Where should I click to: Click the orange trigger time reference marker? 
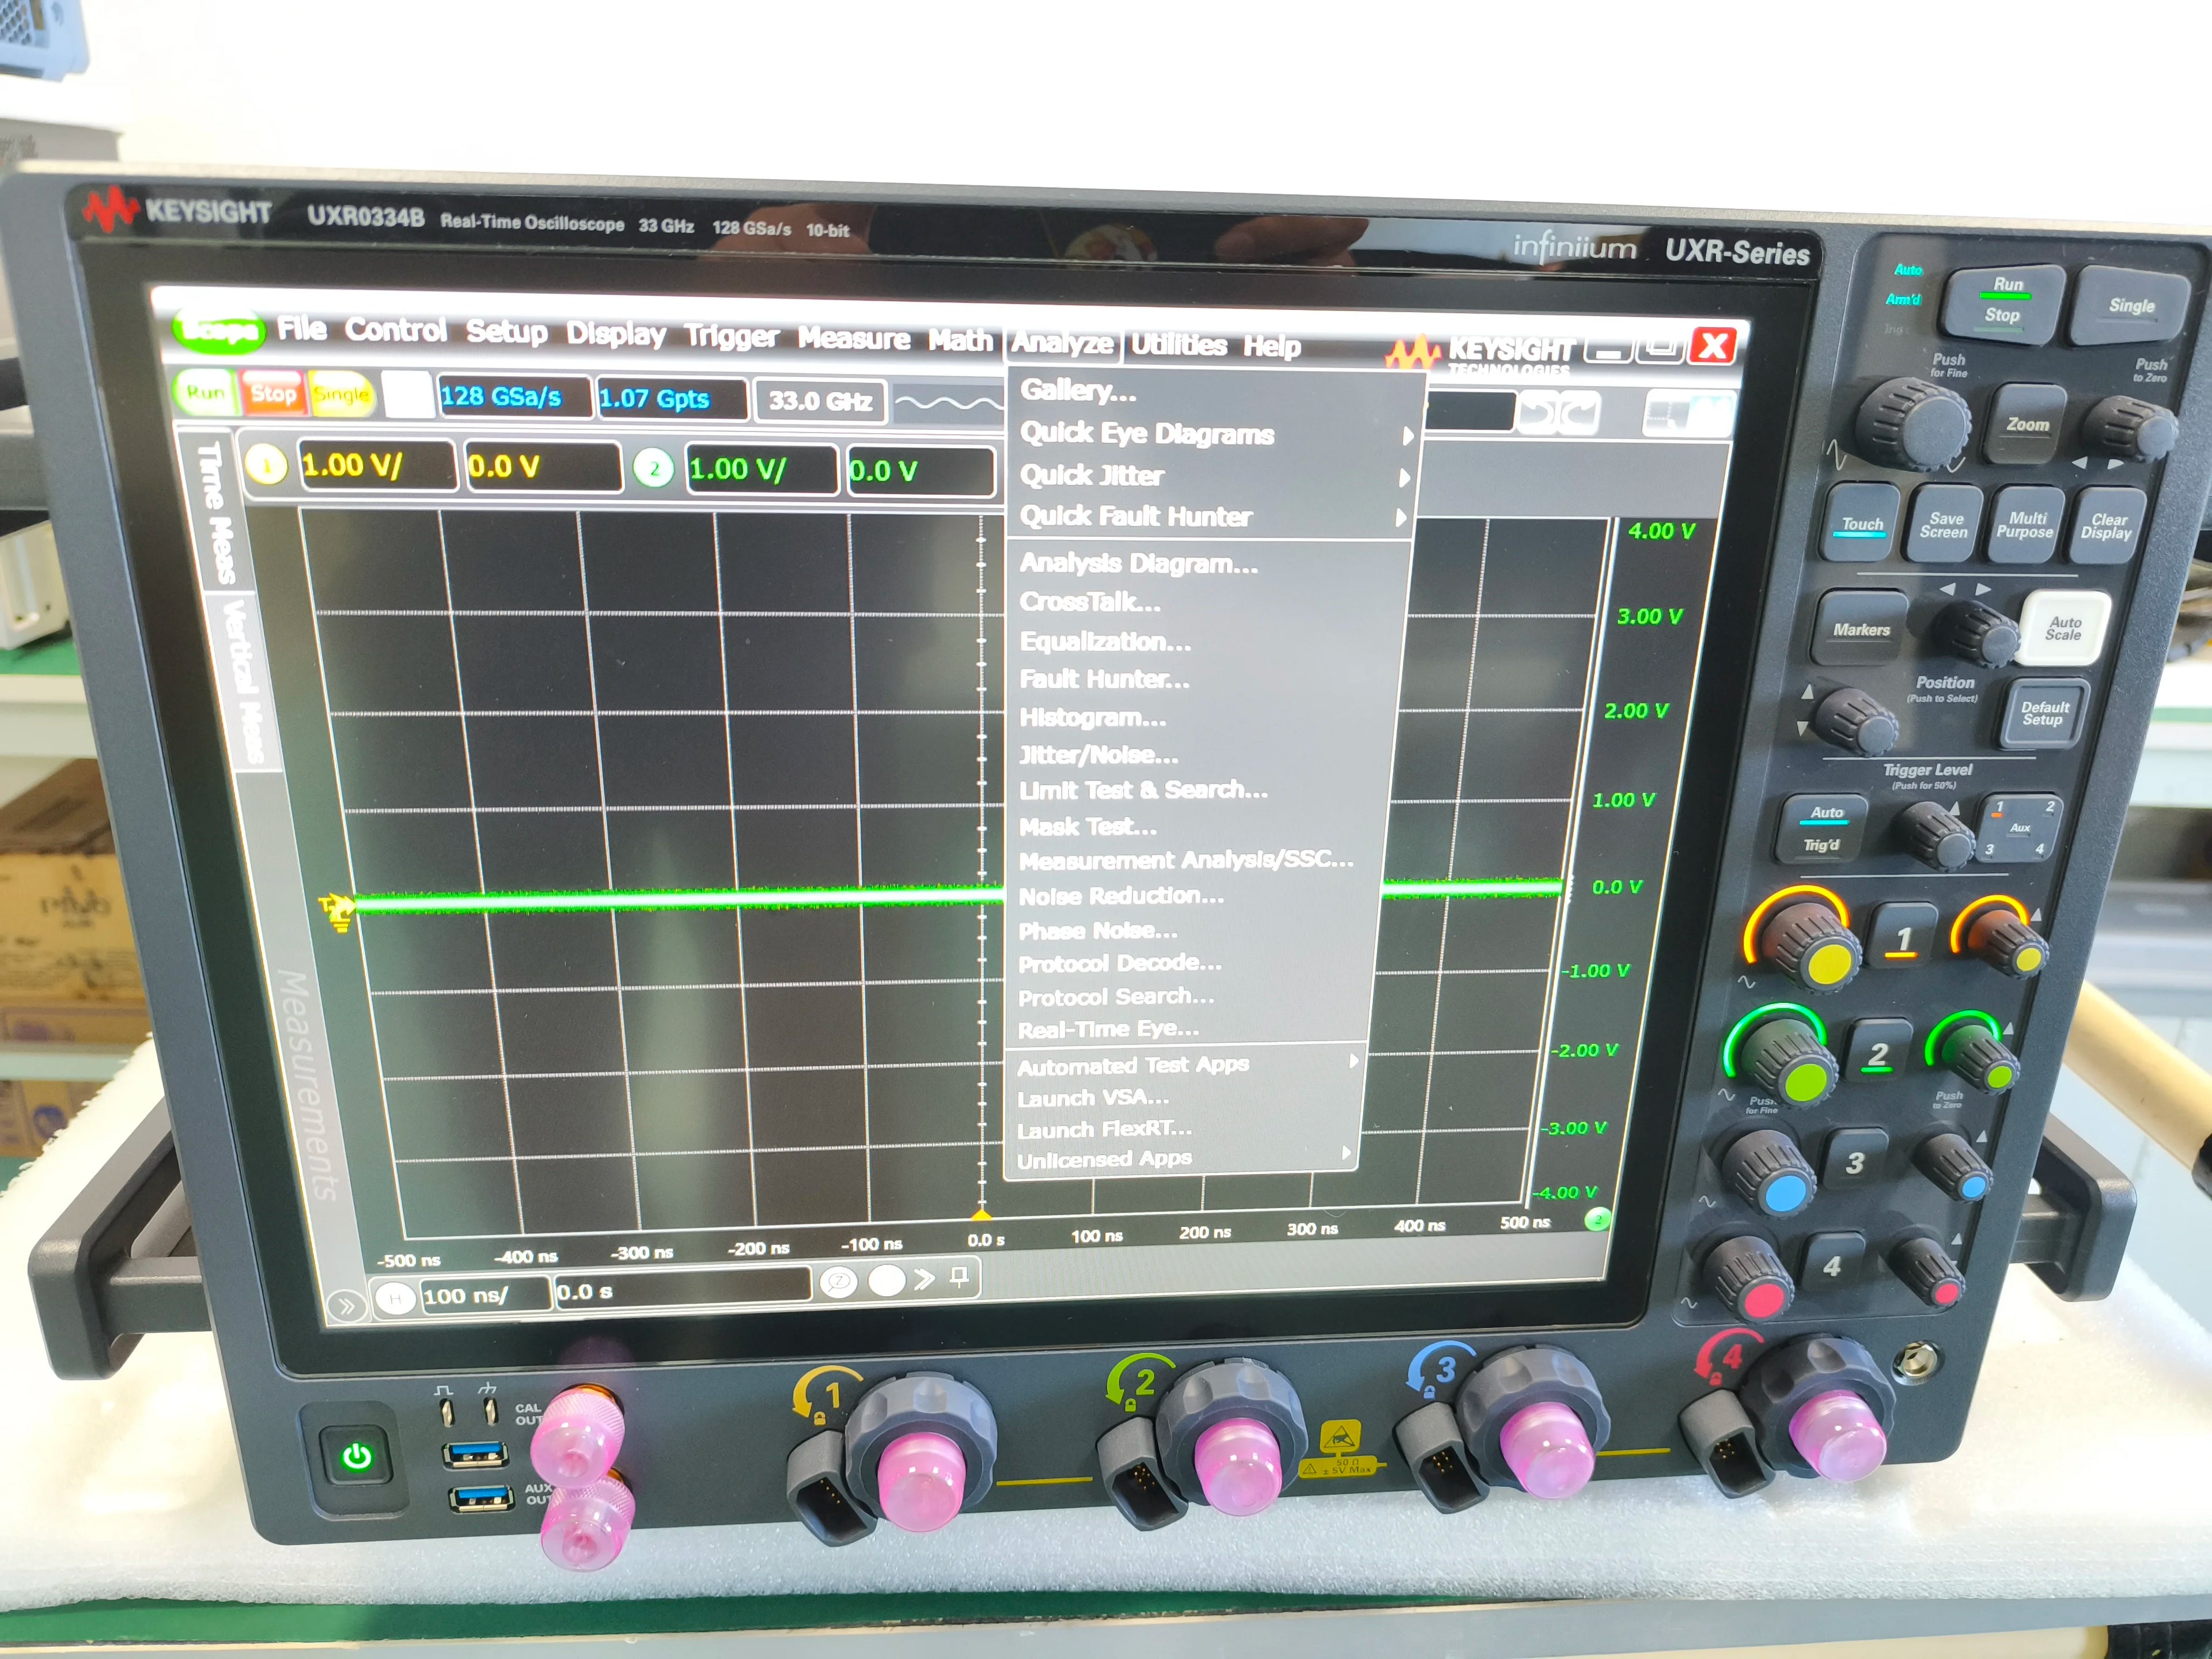[981, 1214]
